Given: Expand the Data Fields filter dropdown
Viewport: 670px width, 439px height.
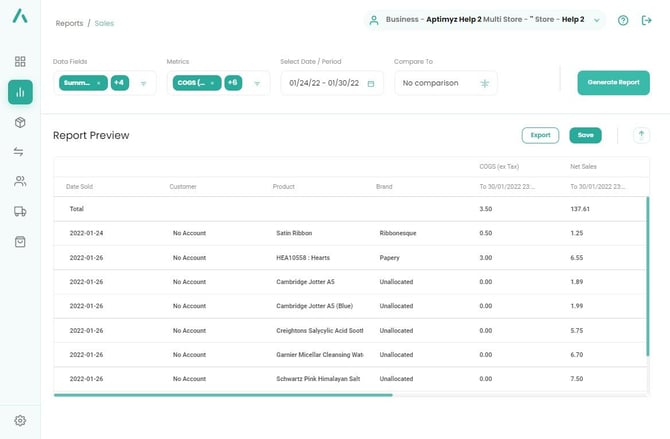Looking at the screenshot, I should pyautogui.click(x=143, y=84).
